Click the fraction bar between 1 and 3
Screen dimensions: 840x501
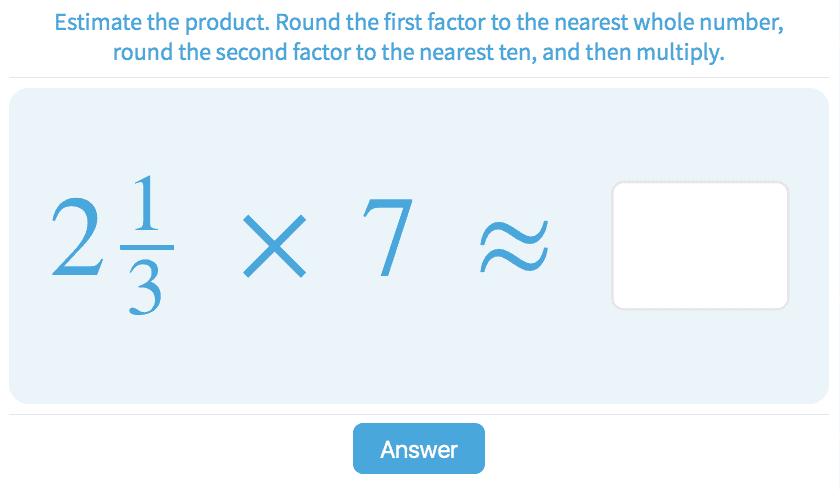coord(146,247)
